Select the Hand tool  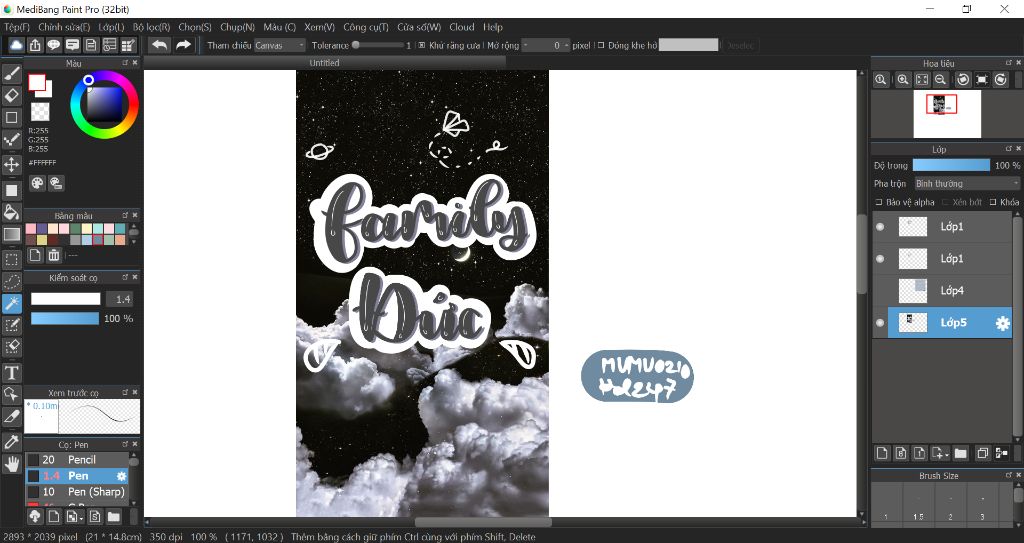click(12, 464)
